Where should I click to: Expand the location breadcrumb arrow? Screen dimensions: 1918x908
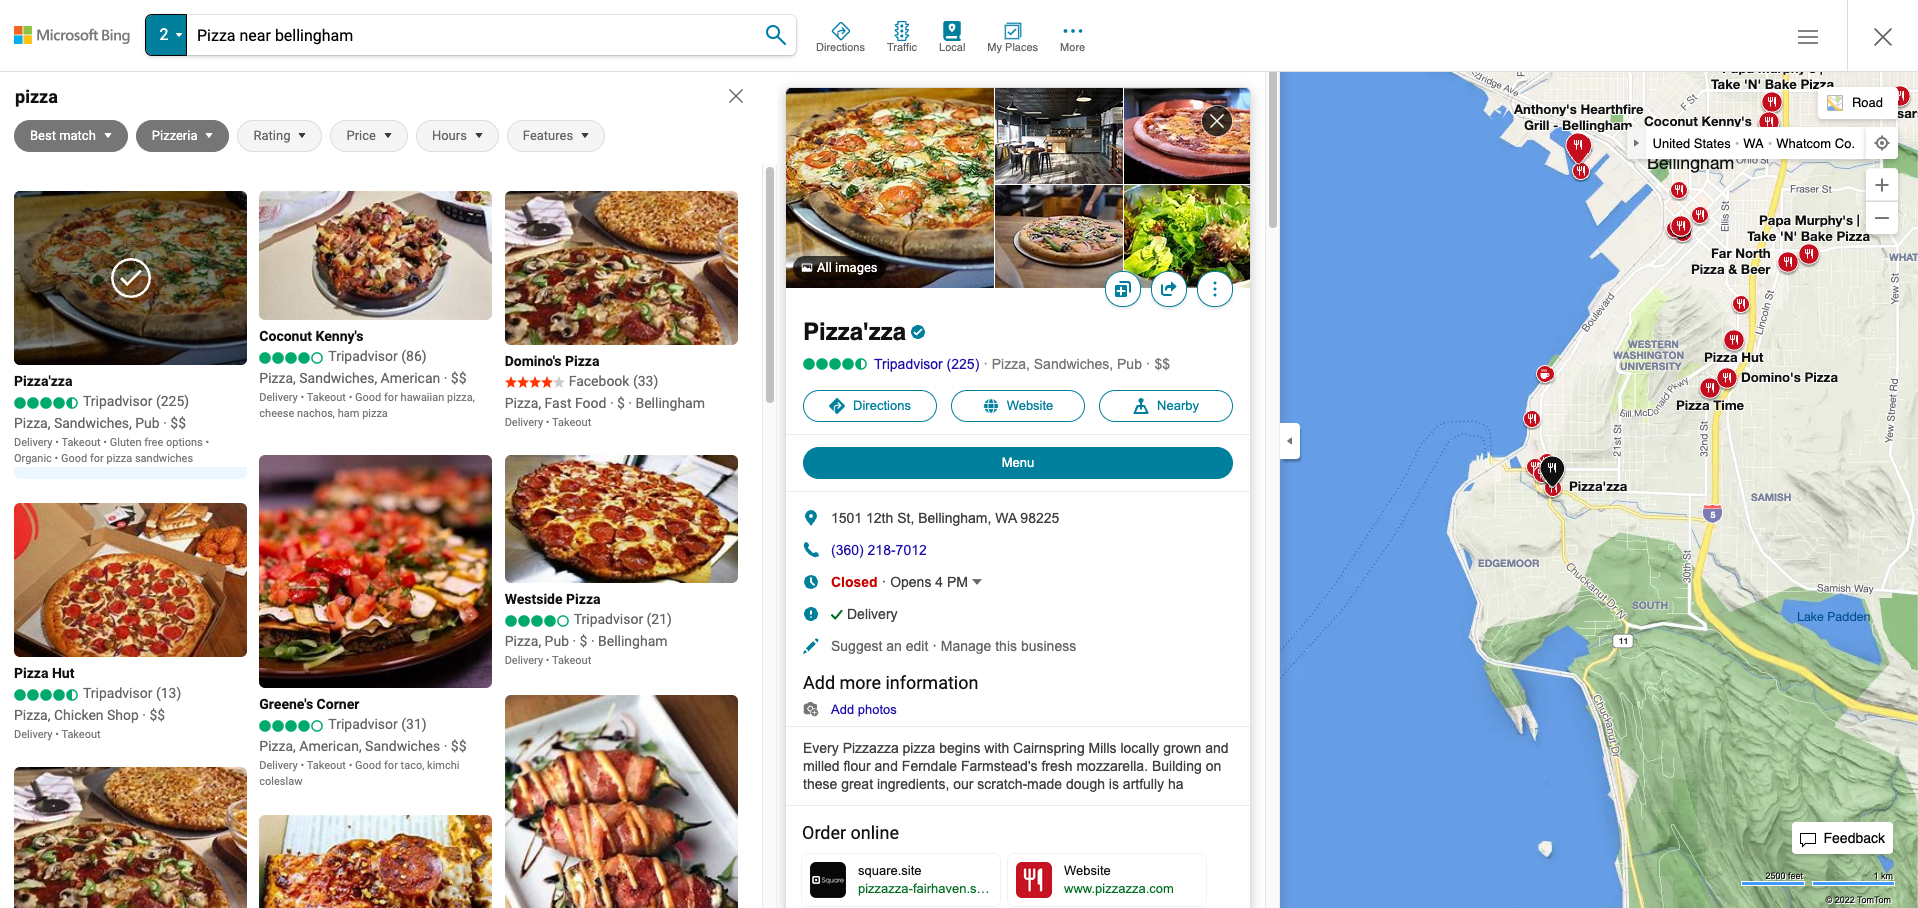1636,143
